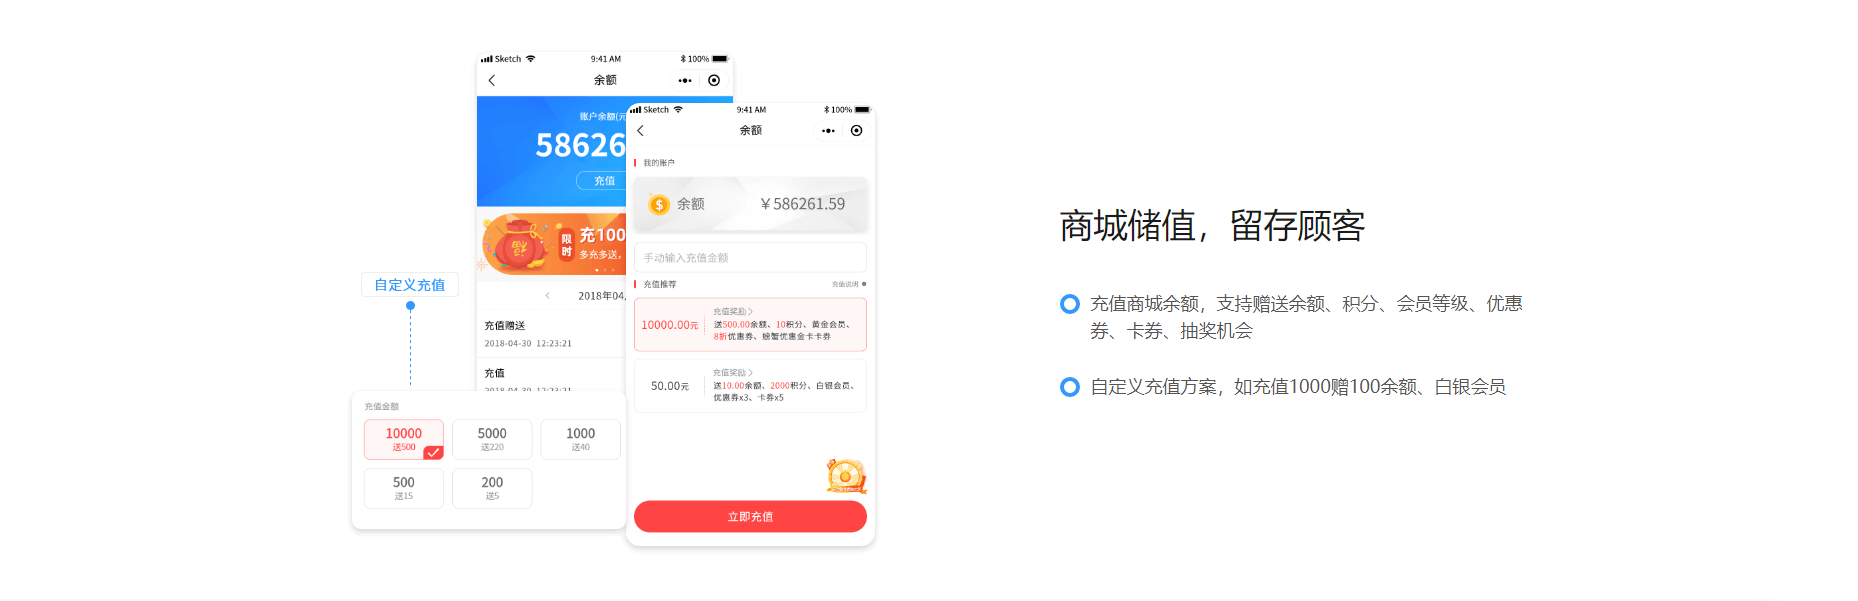Viewport: 1858px width, 601px height.
Task: Click the 自定义充值 label tag
Action: [410, 285]
